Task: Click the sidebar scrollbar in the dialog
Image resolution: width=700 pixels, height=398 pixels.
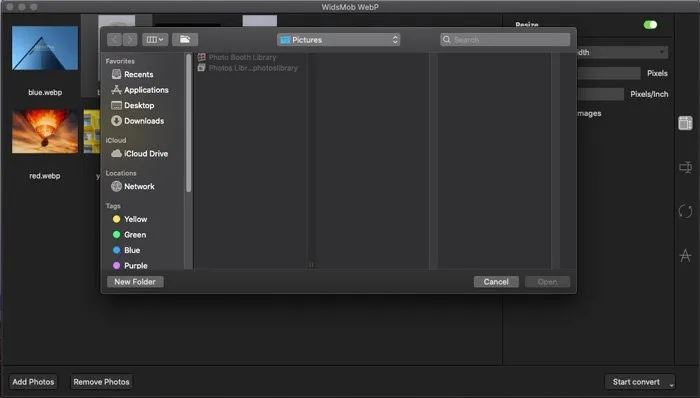Action: coord(188,123)
